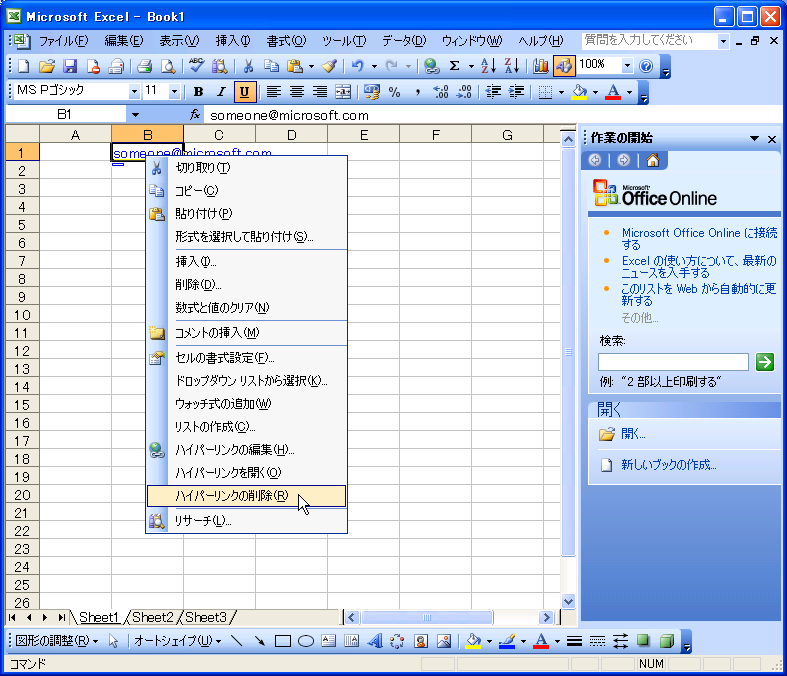Toggle Bold formatting
Screen dimensions: 787x676
[x=198, y=92]
